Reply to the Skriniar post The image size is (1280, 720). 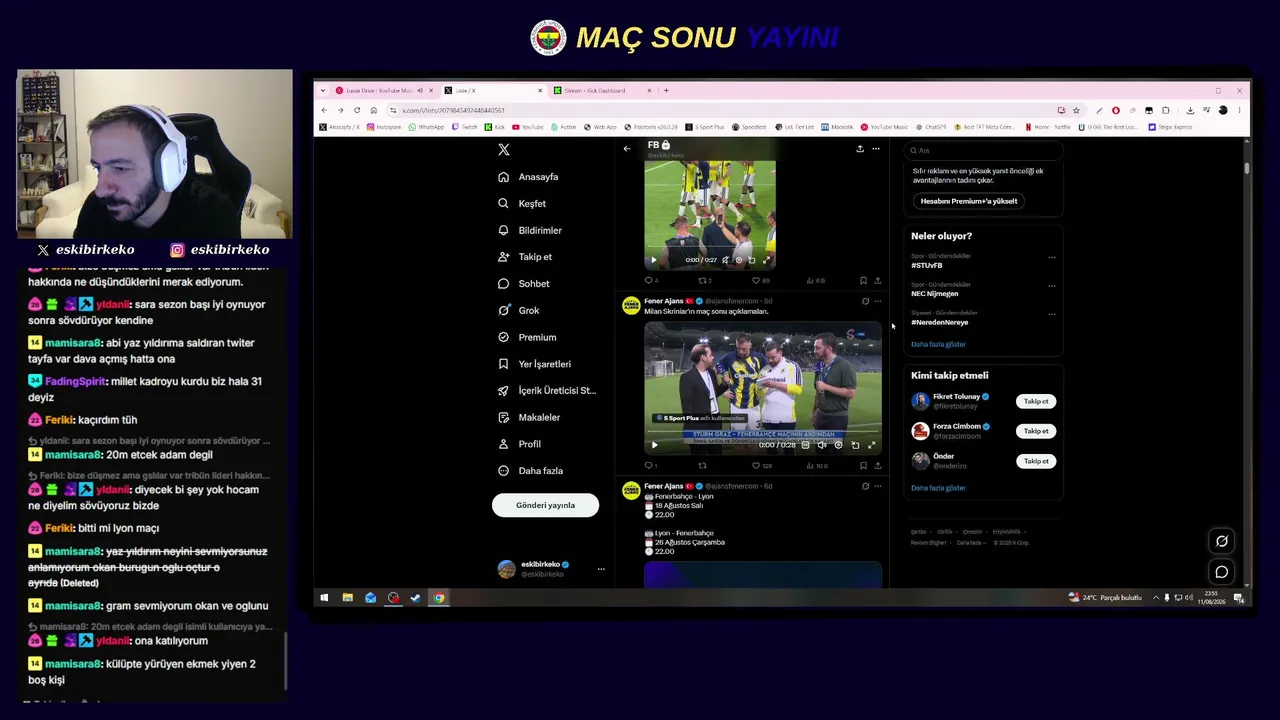(x=649, y=466)
